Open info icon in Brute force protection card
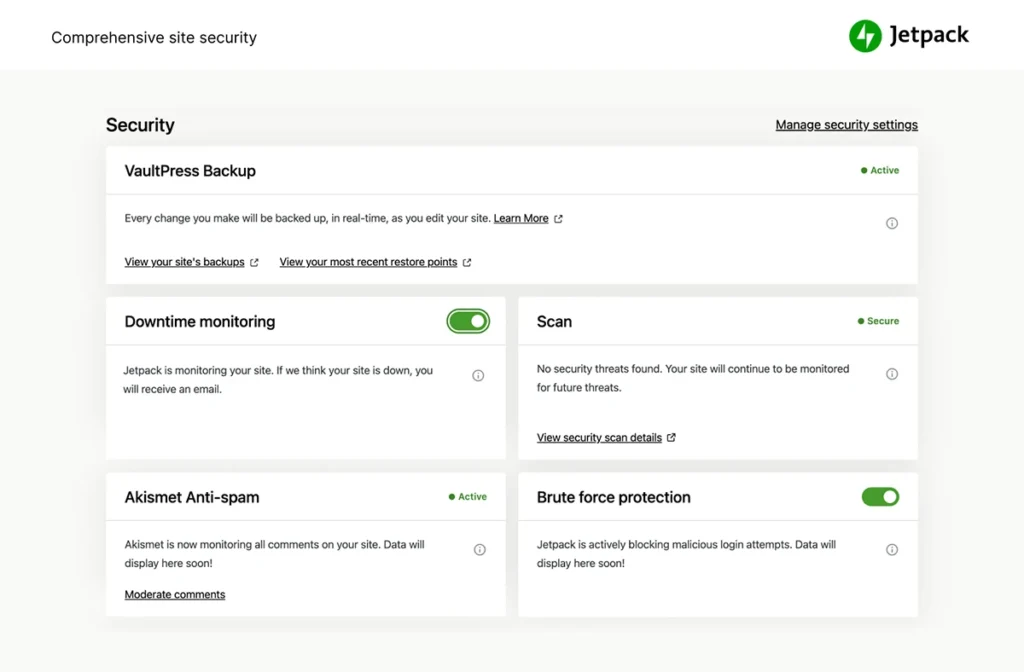Image resolution: width=1024 pixels, height=672 pixels. 891,550
